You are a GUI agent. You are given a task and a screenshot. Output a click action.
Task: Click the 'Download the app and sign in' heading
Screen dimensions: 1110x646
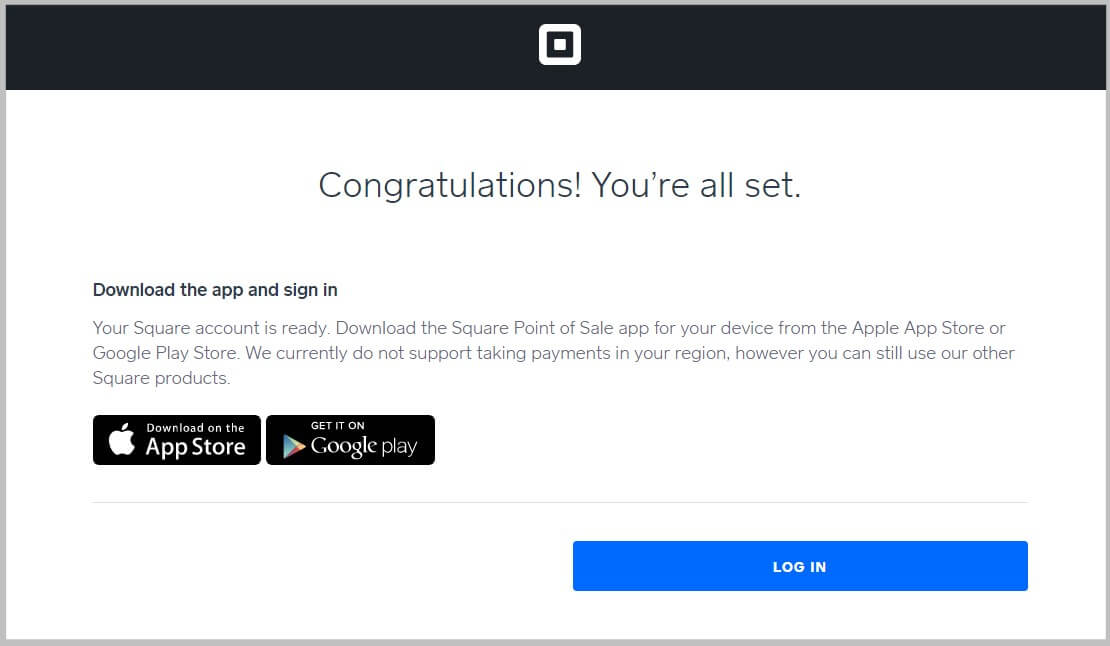pos(215,290)
